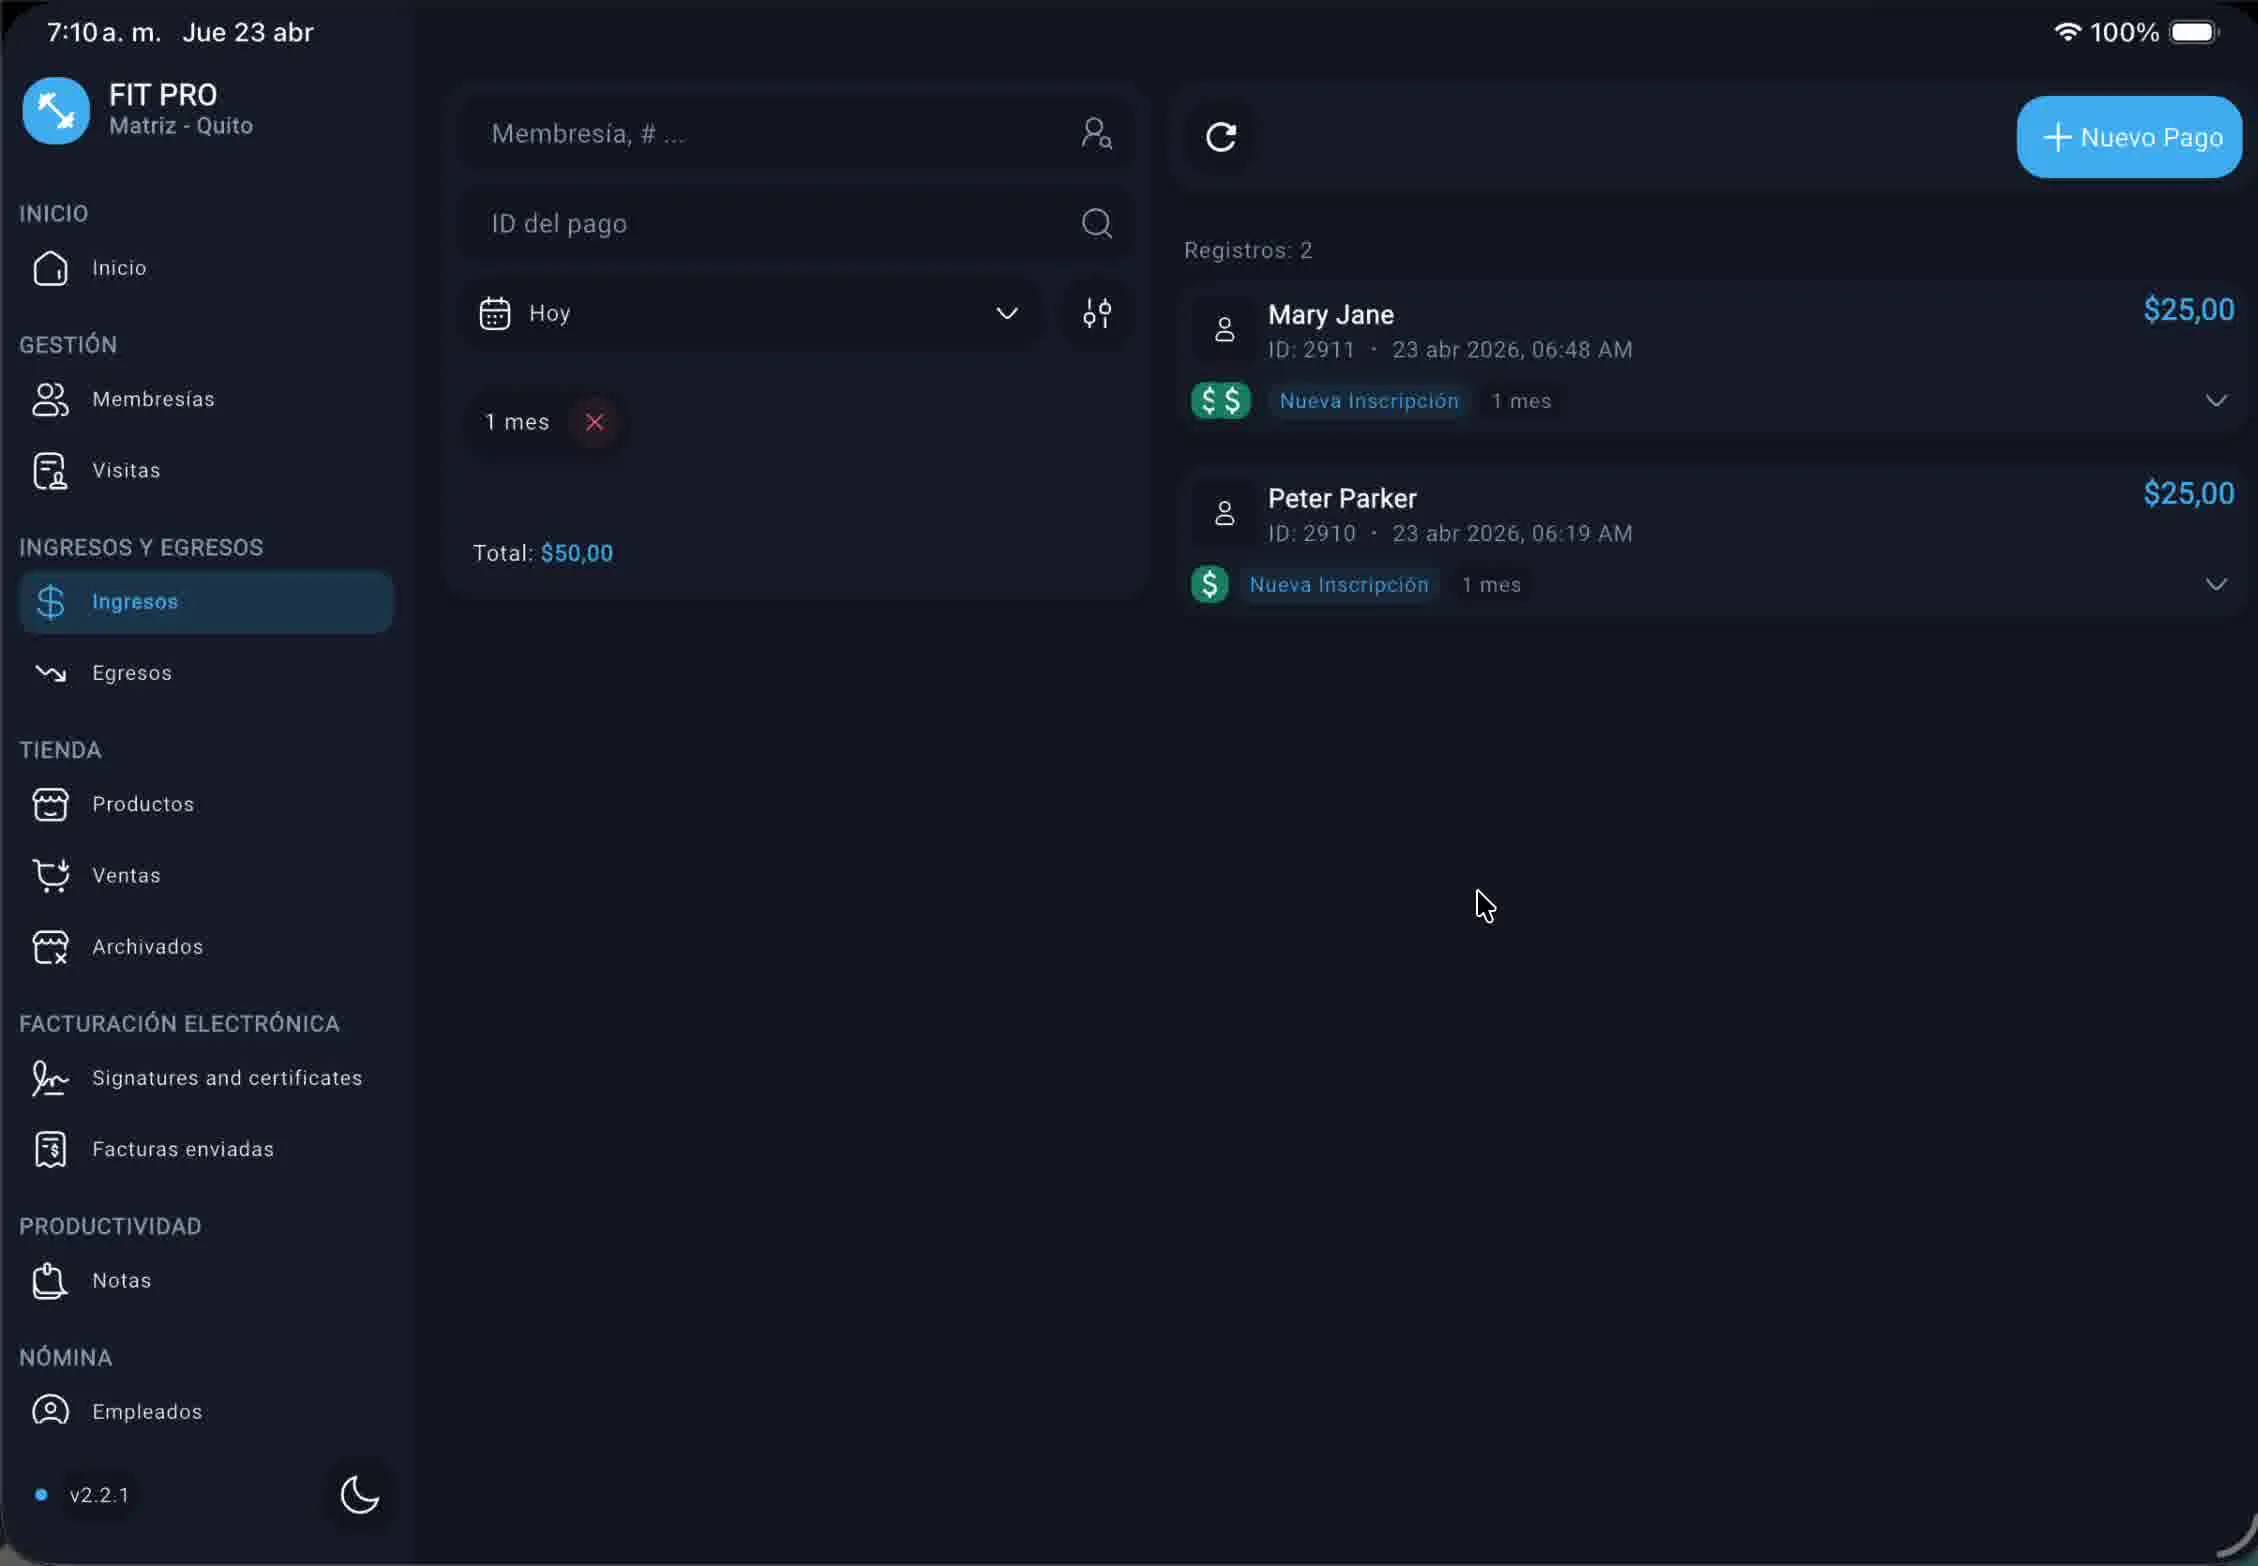Click the member search person icon
Viewport: 2258px width, 1566px height.
click(x=1097, y=133)
